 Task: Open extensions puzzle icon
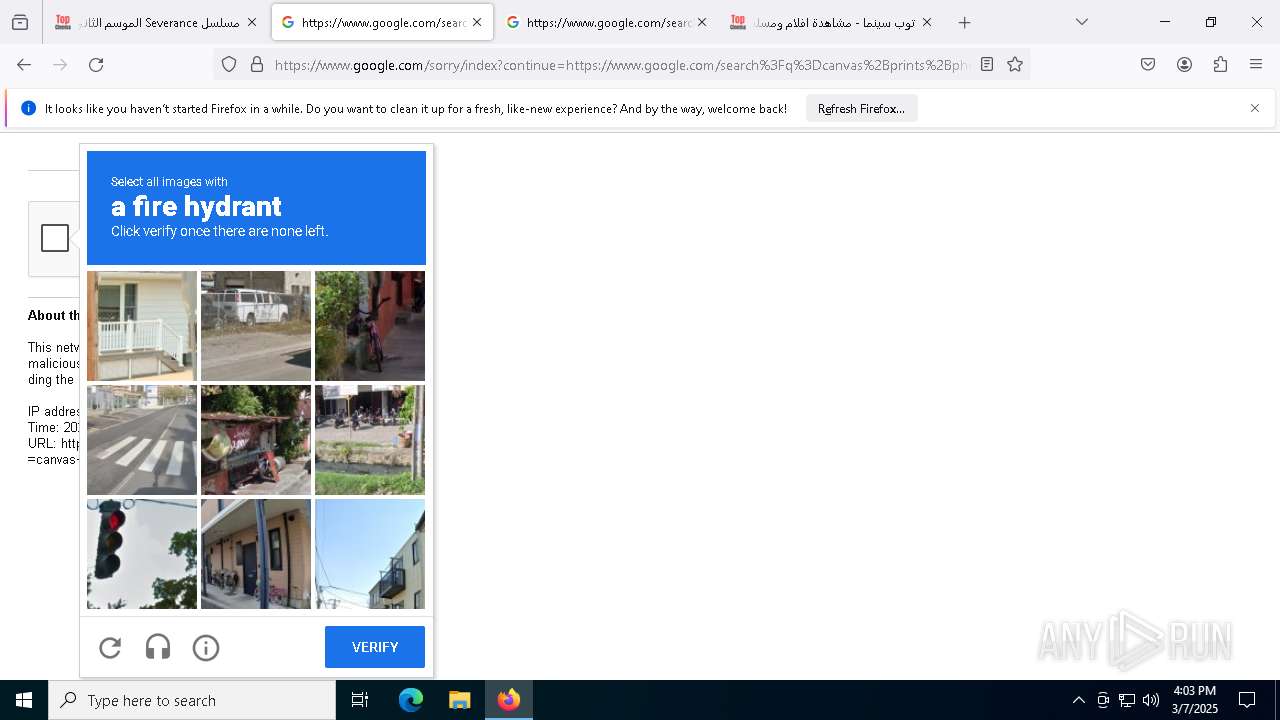tap(1220, 64)
